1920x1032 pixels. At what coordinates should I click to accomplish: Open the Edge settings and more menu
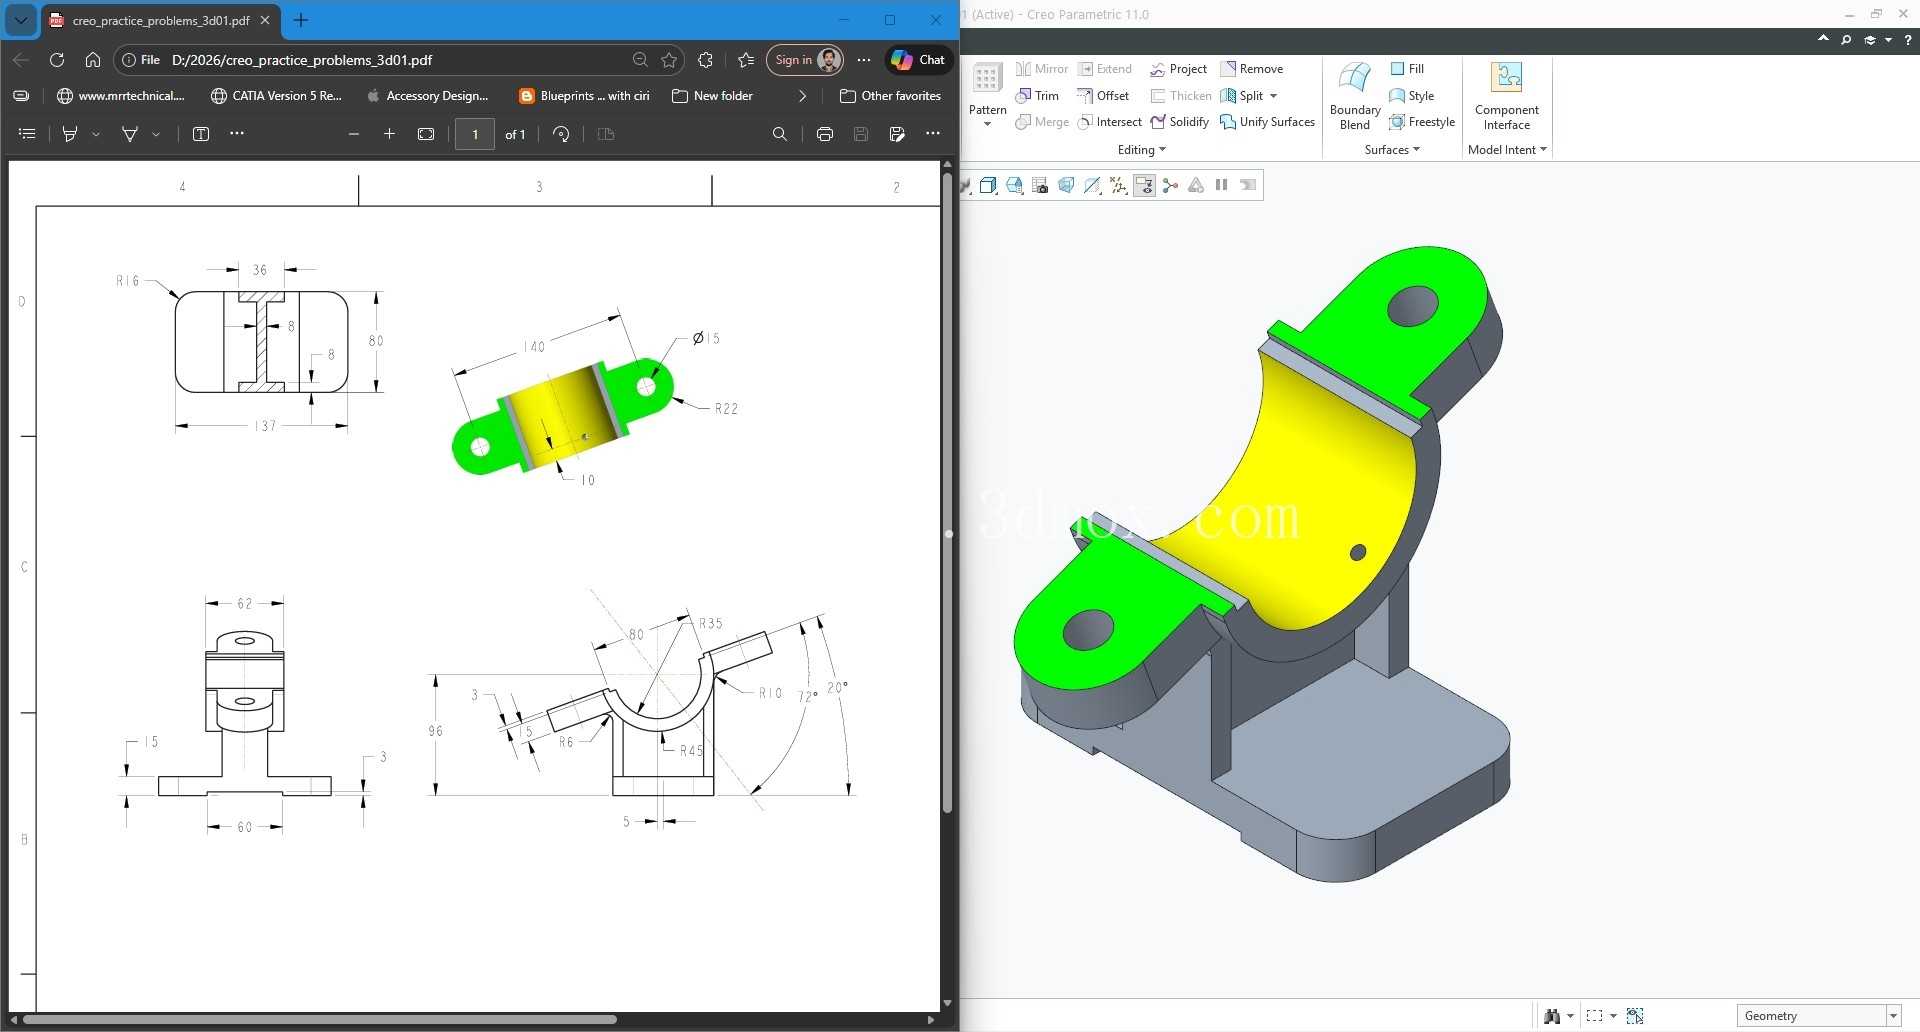(864, 60)
